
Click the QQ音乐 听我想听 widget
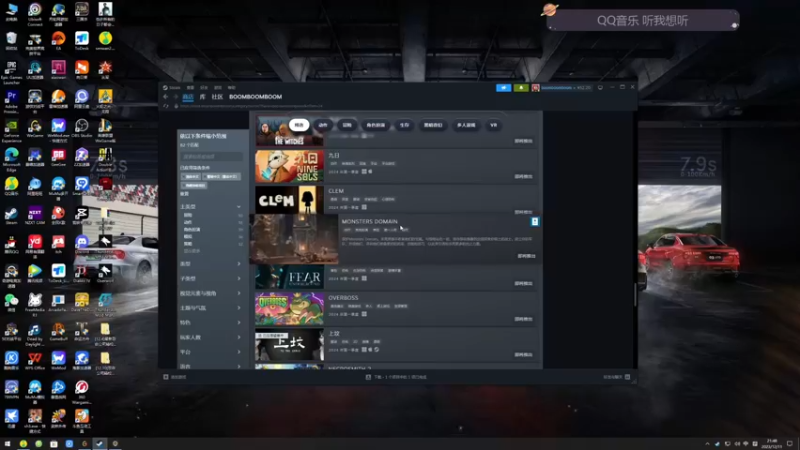click(642, 21)
